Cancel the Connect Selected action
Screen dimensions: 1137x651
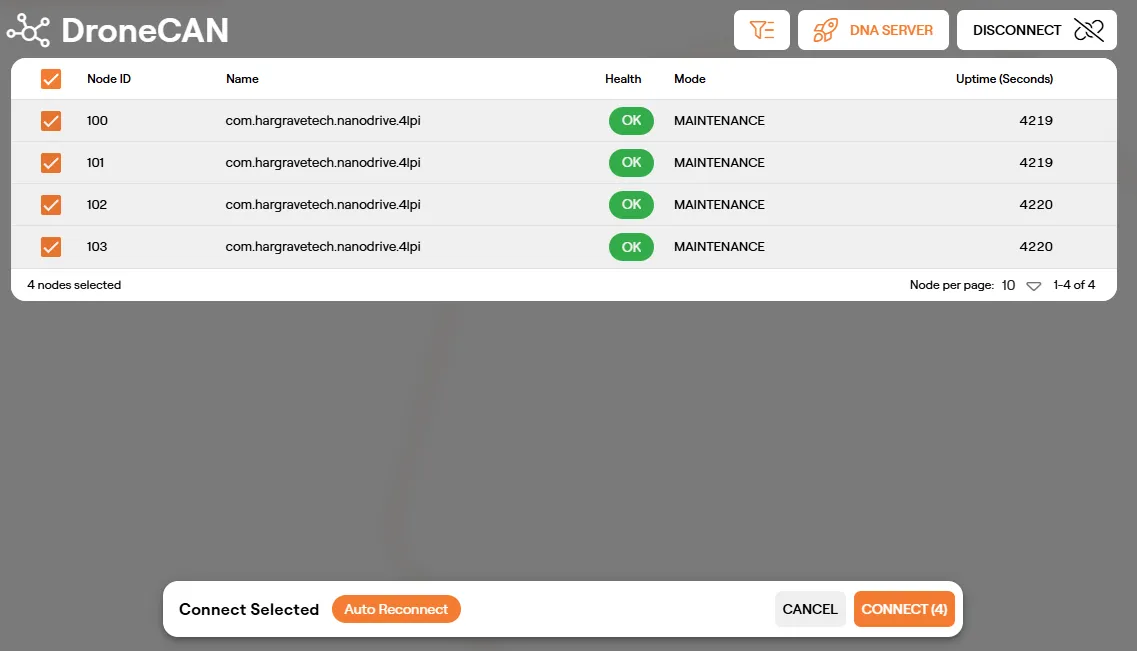[810, 609]
